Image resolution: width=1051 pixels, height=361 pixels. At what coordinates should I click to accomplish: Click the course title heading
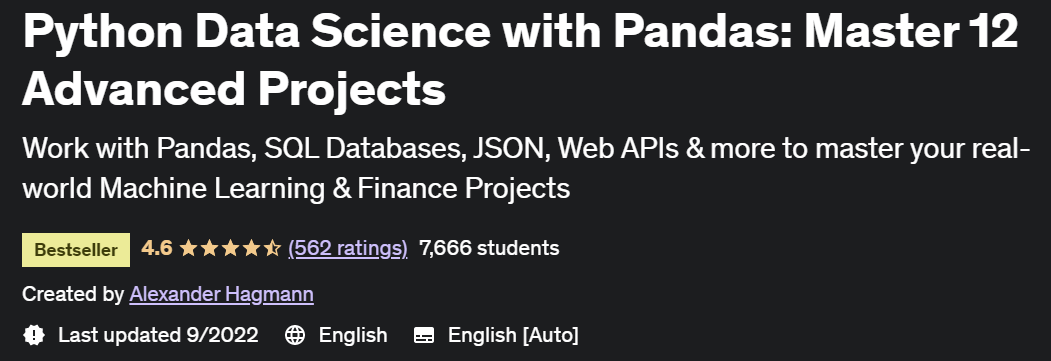[x=520, y=60]
